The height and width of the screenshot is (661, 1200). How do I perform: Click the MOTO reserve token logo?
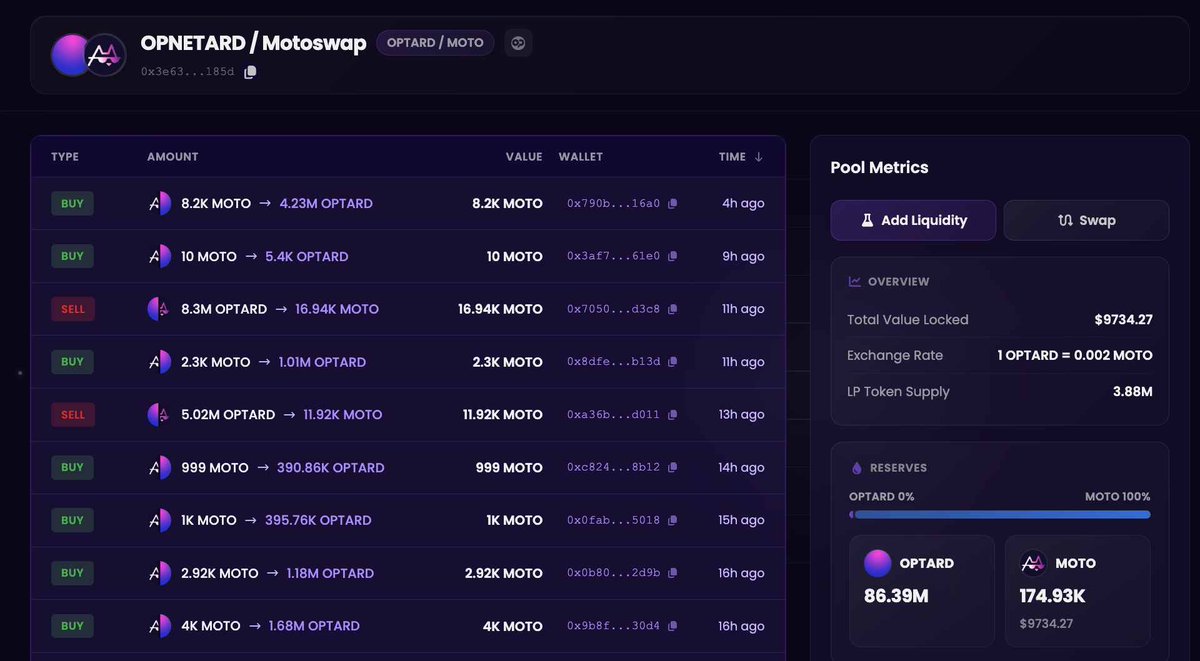(x=1033, y=563)
